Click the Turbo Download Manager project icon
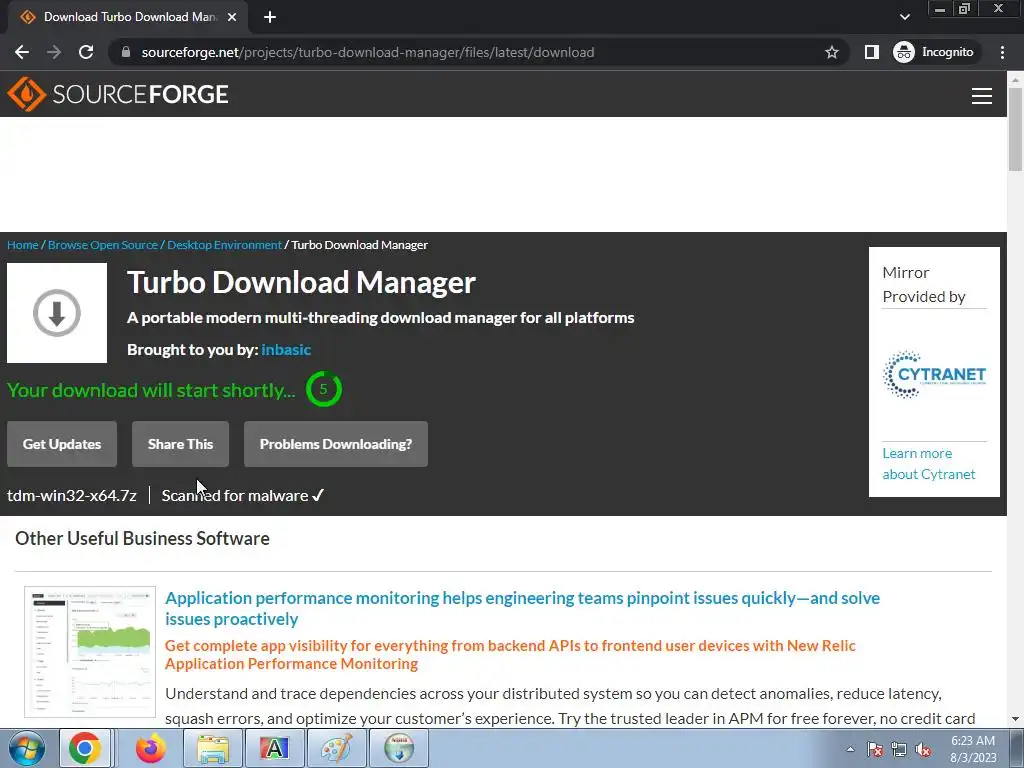This screenshot has height=768, width=1024. [x=57, y=313]
